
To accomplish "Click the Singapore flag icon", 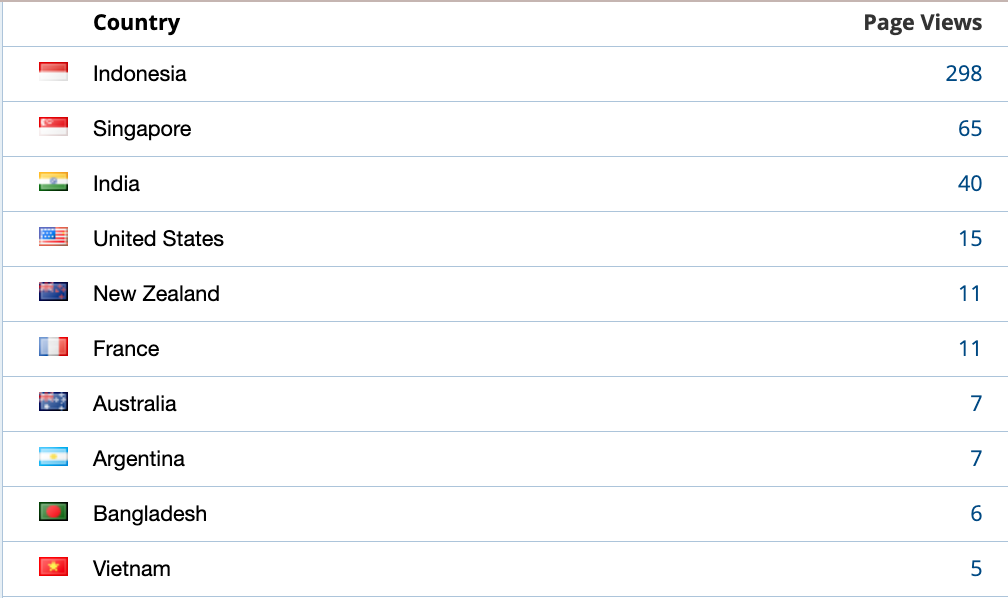I will tap(53, 128).
